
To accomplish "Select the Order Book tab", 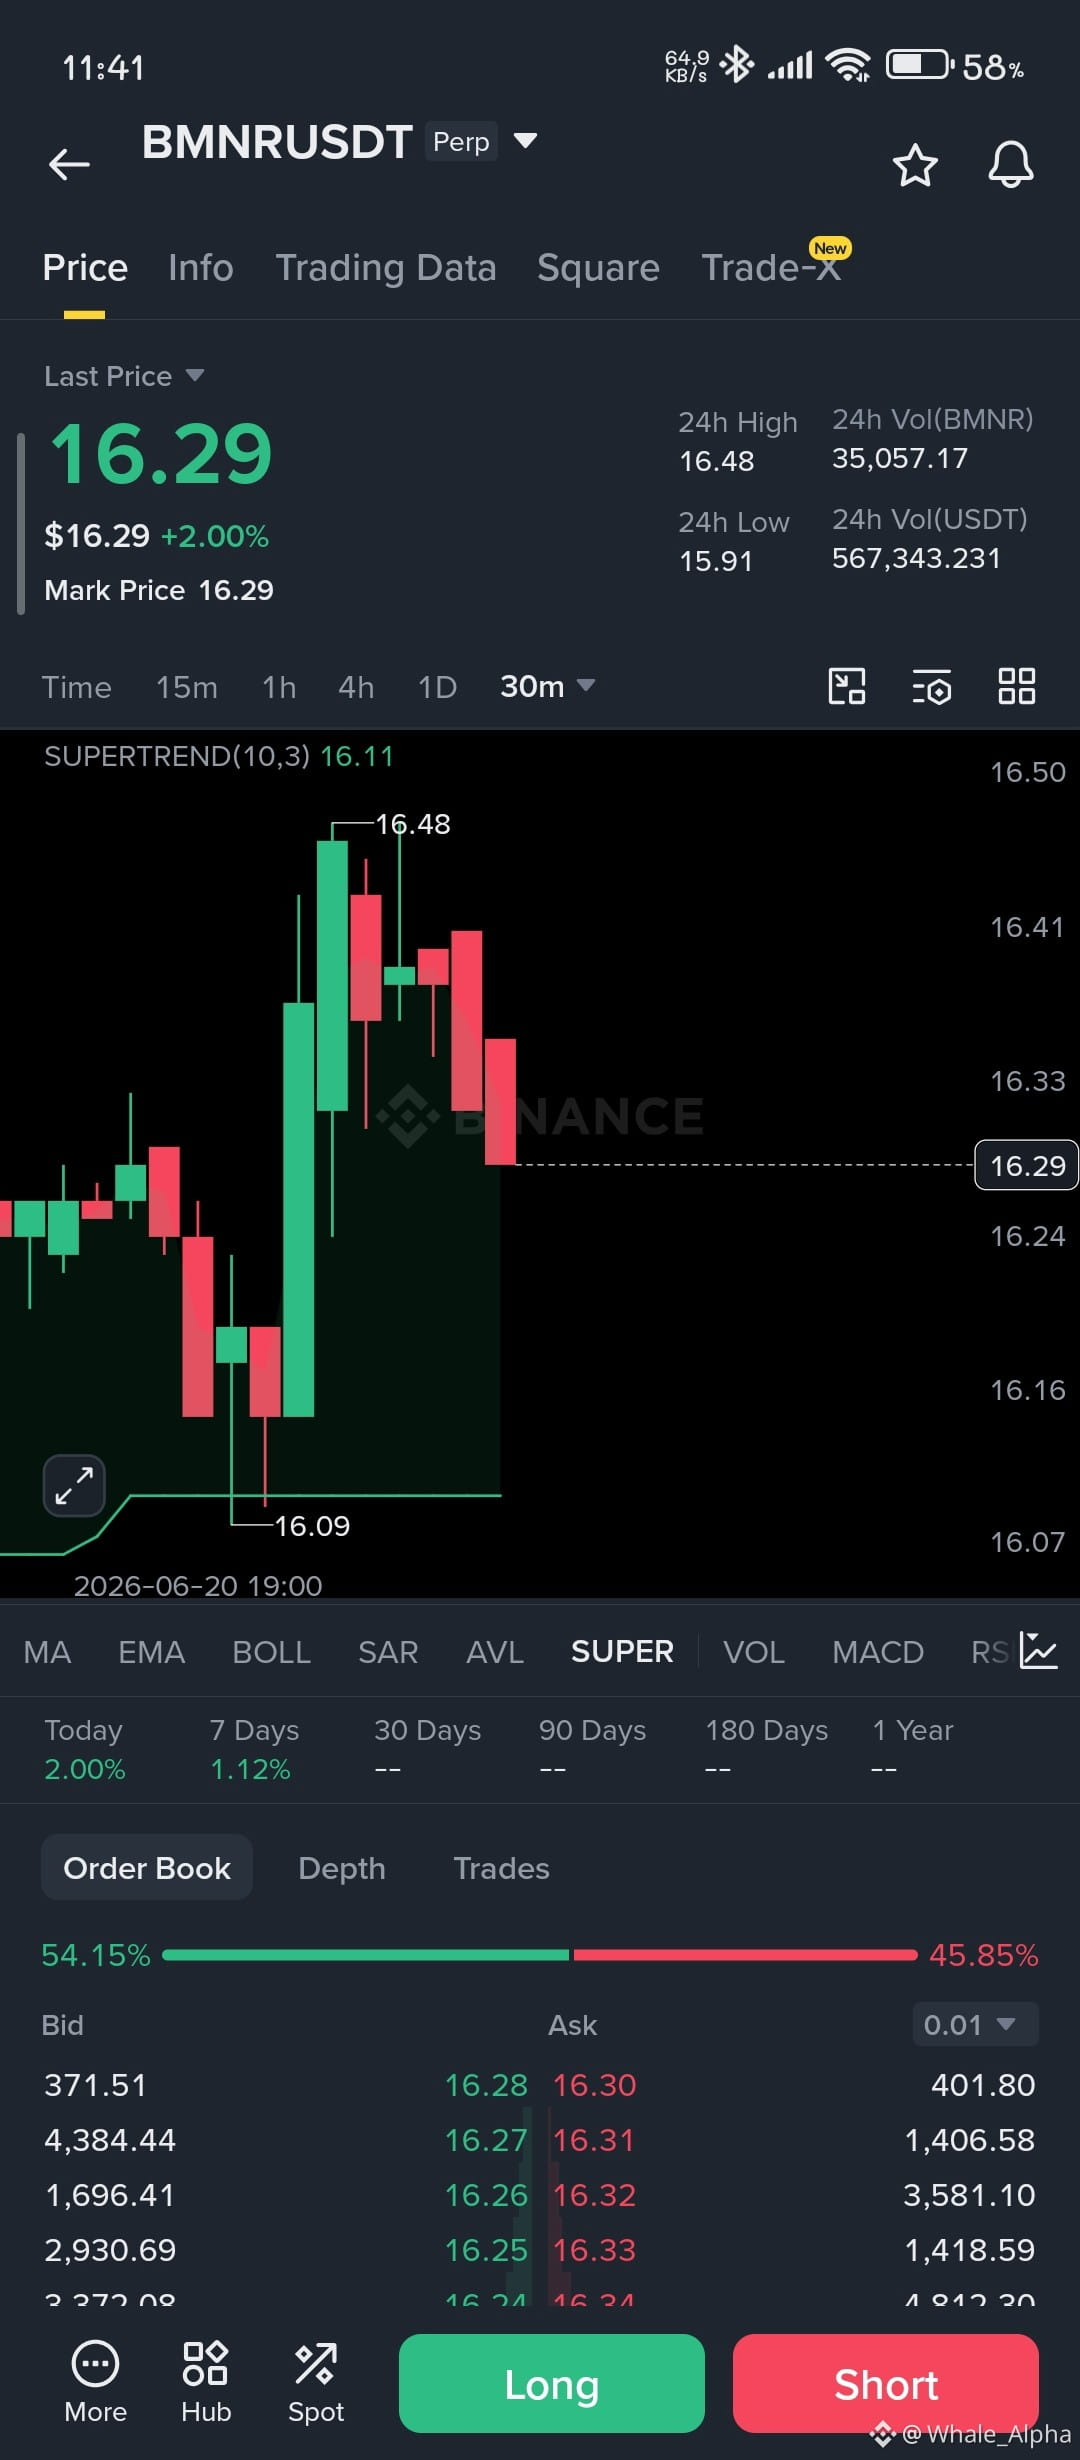I will 147,1868.
